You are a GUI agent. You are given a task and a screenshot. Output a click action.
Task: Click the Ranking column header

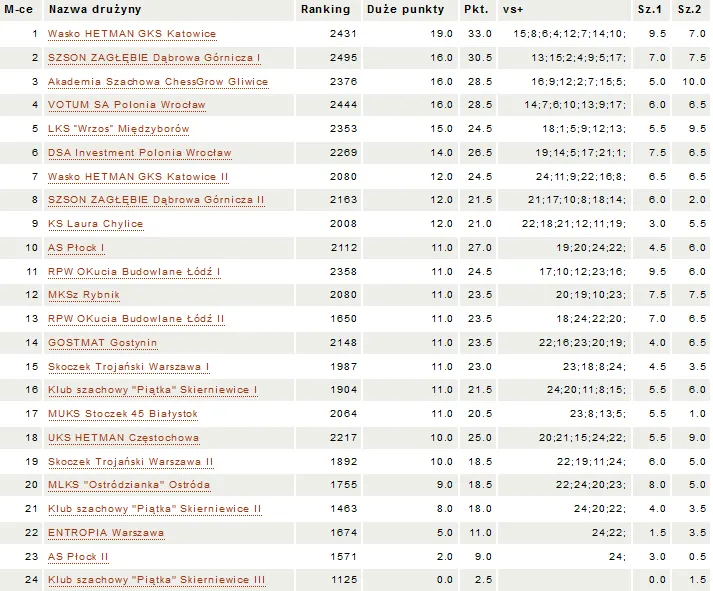coord(325,9)
